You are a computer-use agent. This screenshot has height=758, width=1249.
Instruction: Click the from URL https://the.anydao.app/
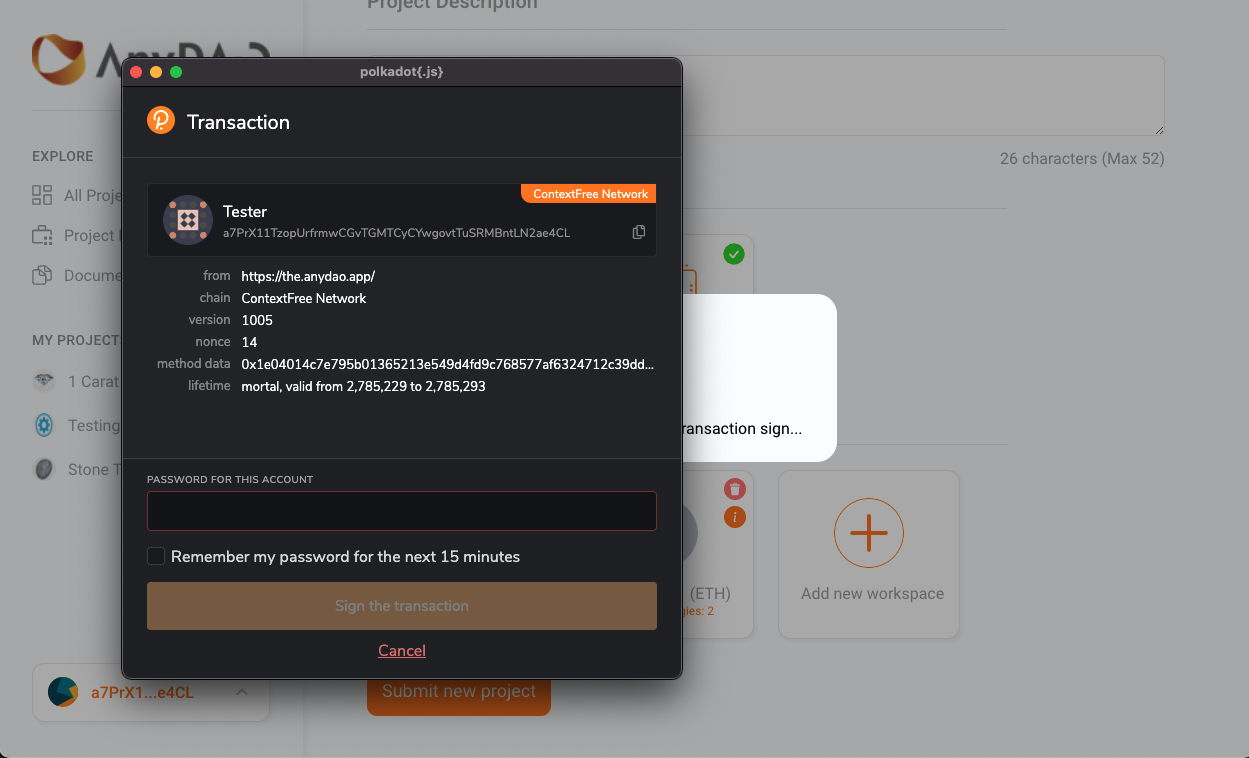click(x=308, y=276)
